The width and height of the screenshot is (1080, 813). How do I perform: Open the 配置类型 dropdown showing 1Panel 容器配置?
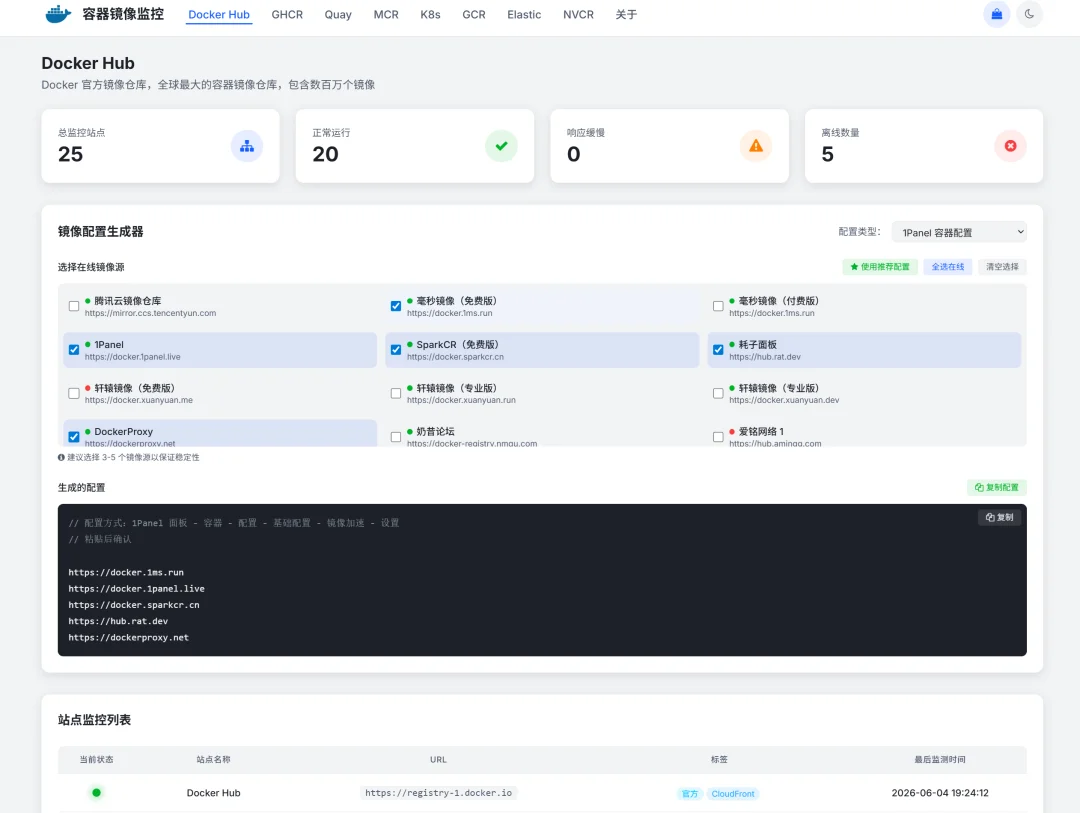click(x=959, y=232)
